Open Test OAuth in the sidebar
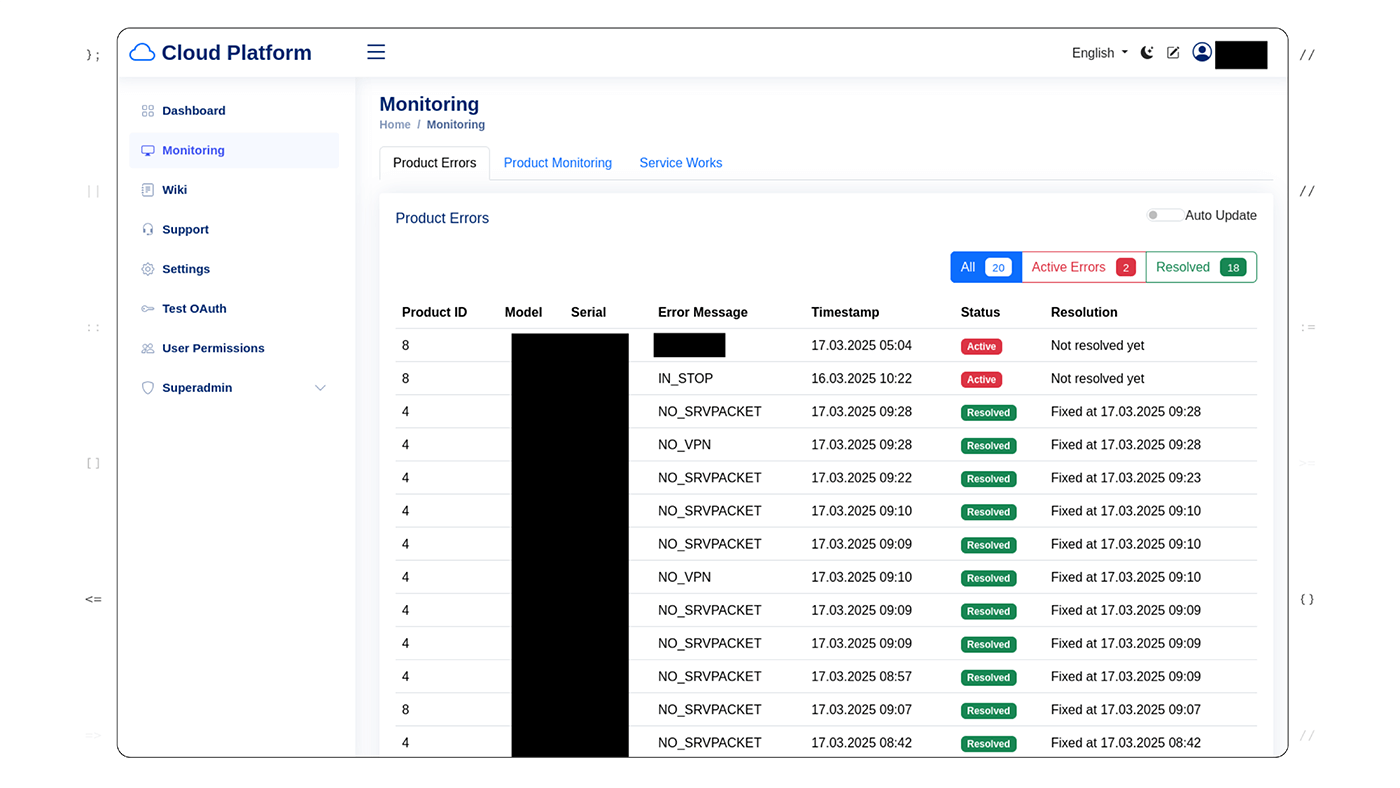 coord(194,309)
